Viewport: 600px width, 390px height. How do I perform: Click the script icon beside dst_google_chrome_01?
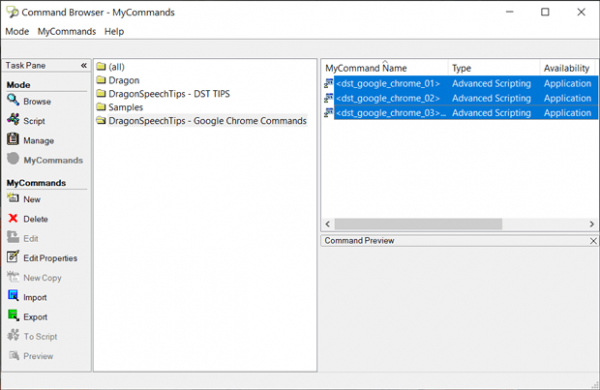(328, 83)
